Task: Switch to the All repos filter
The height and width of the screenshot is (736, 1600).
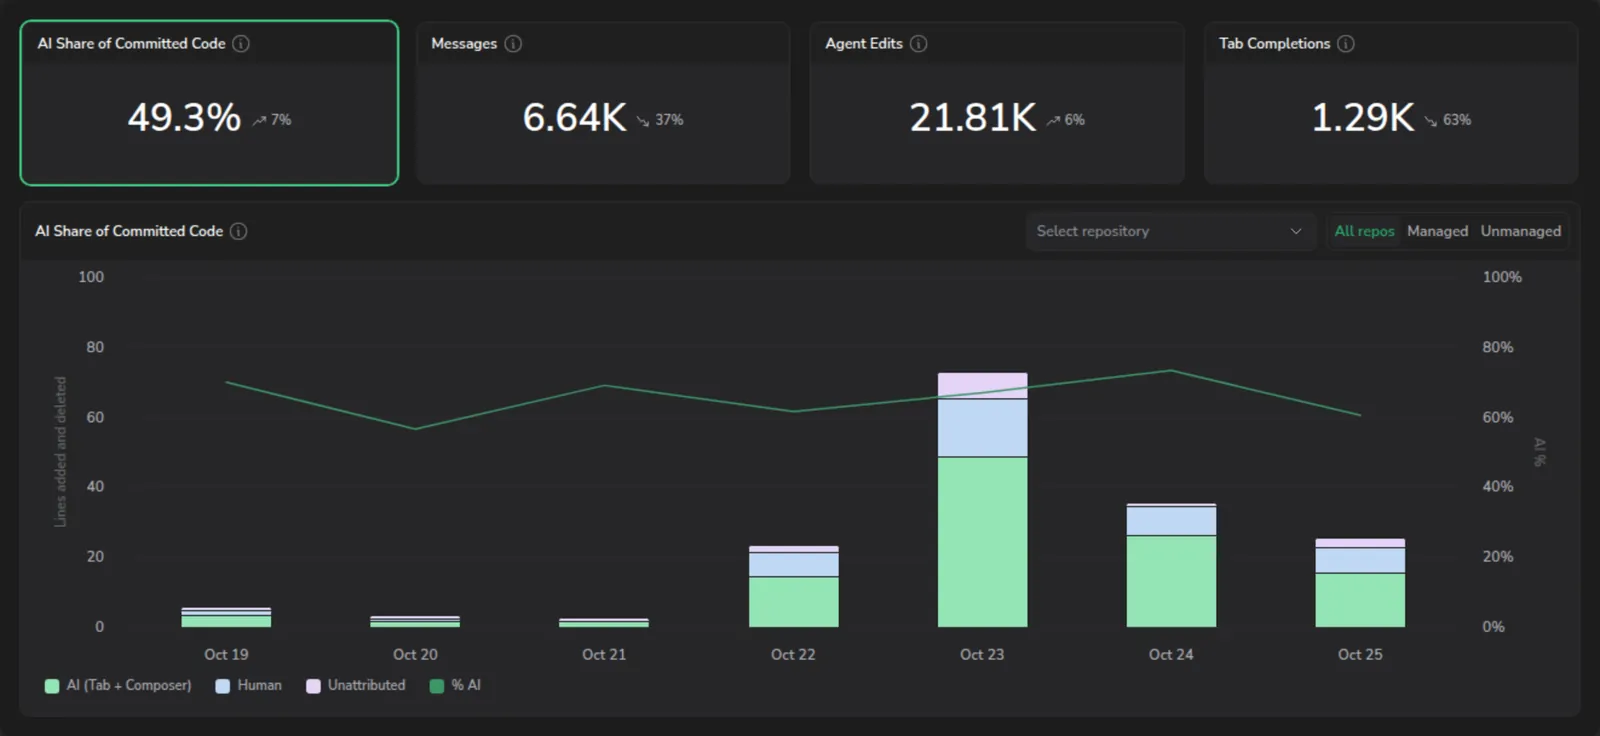Action: click(1364, 231)
